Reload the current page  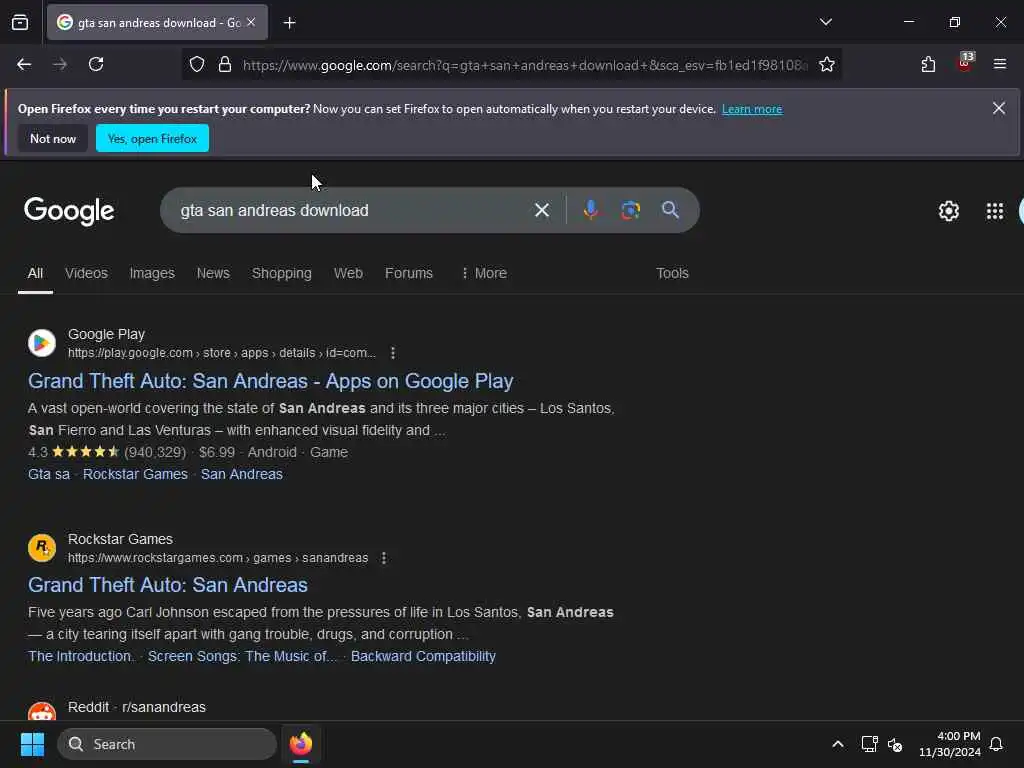[96, 64]
